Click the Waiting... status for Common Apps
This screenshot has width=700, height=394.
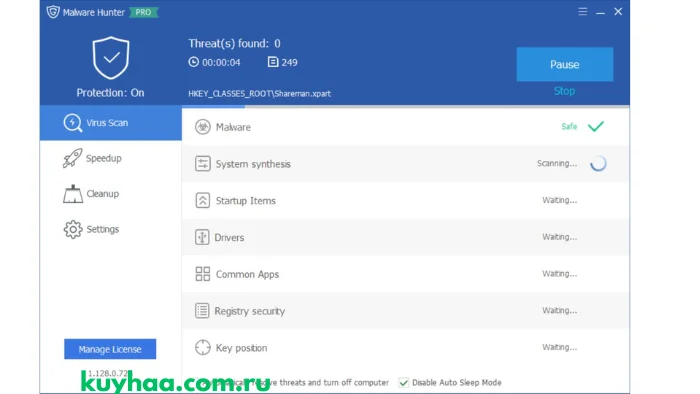[559, 274]
